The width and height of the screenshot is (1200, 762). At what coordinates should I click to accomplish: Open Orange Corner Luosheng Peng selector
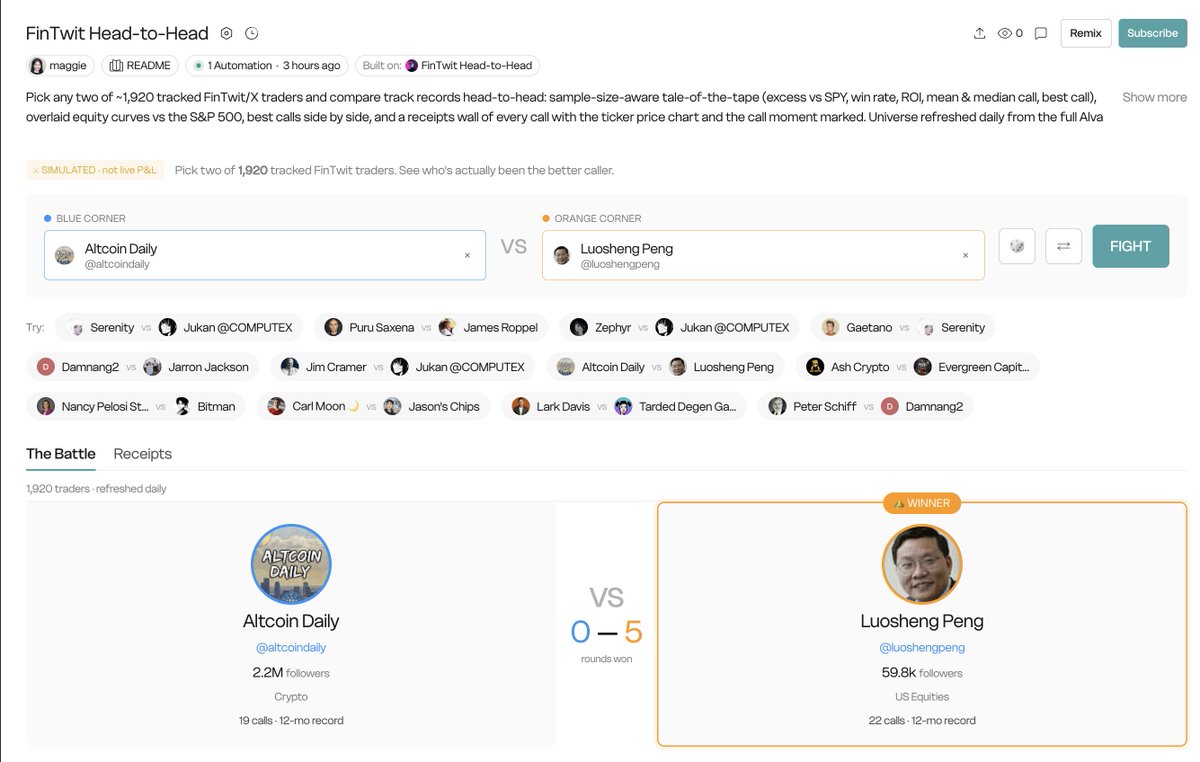[x=763, y=255]
